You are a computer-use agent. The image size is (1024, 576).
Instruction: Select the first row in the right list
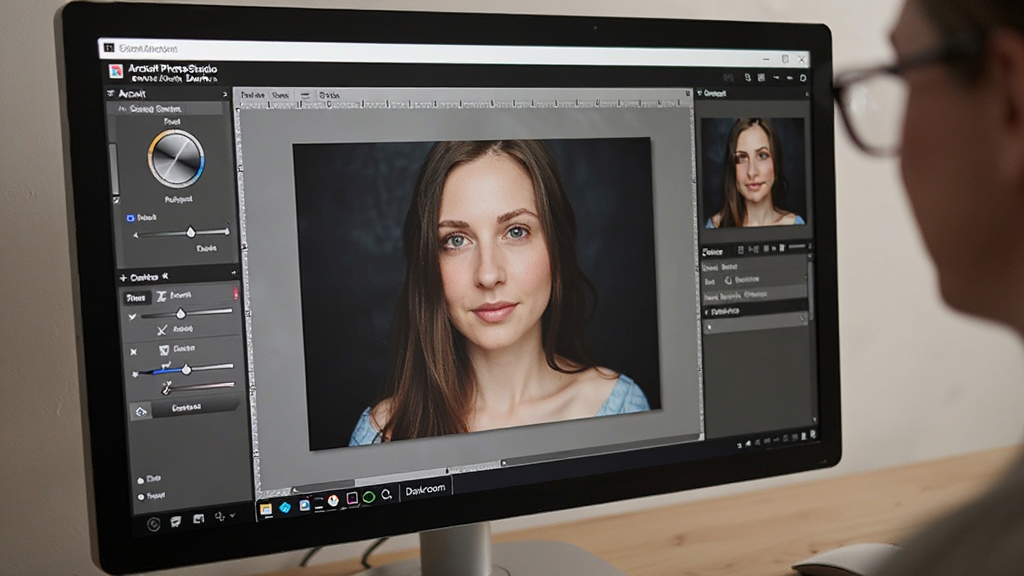[x=754, y=266]
